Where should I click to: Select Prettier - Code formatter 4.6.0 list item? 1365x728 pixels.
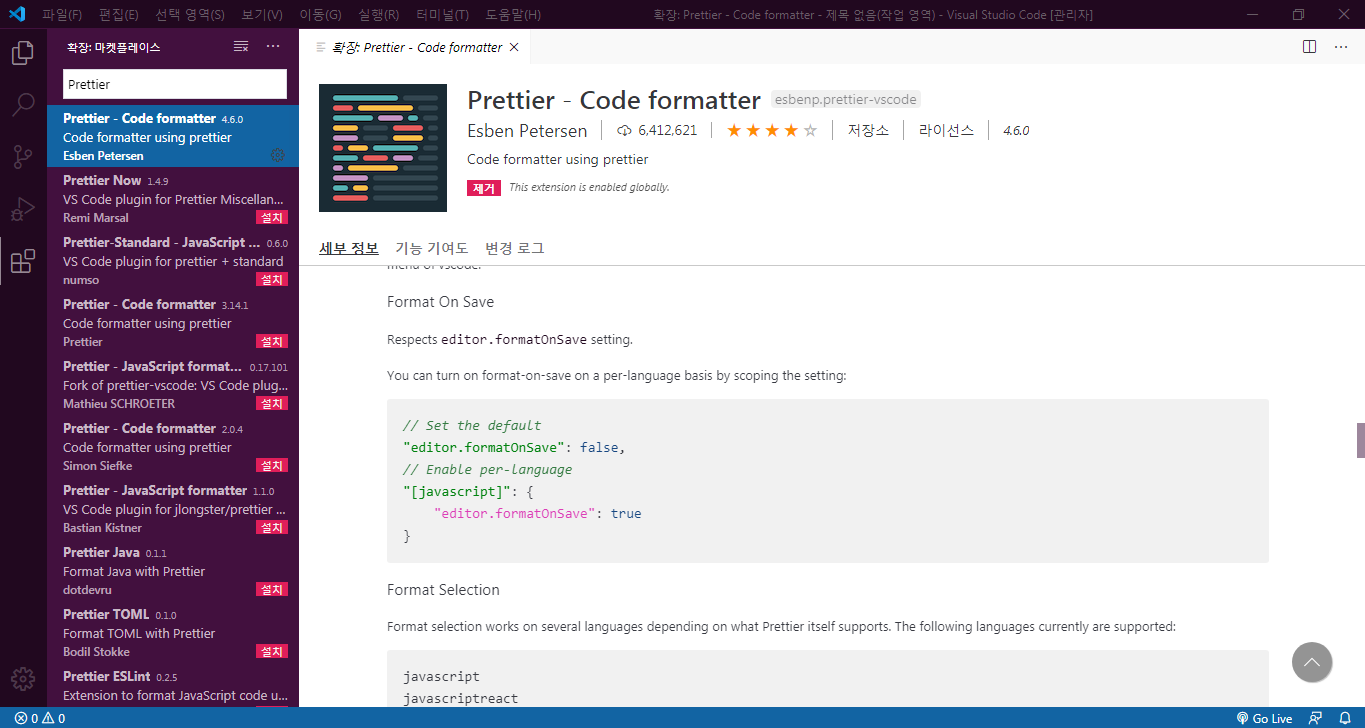pos(172,136)
